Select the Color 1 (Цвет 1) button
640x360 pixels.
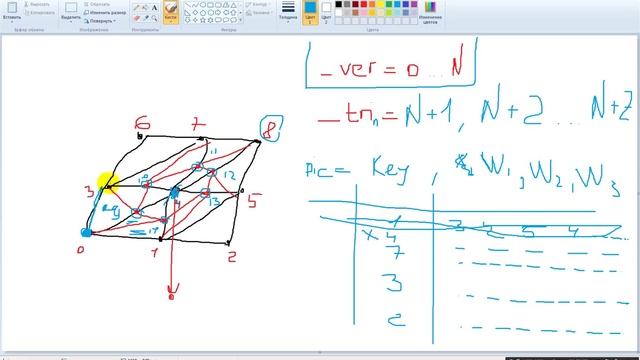310,12
